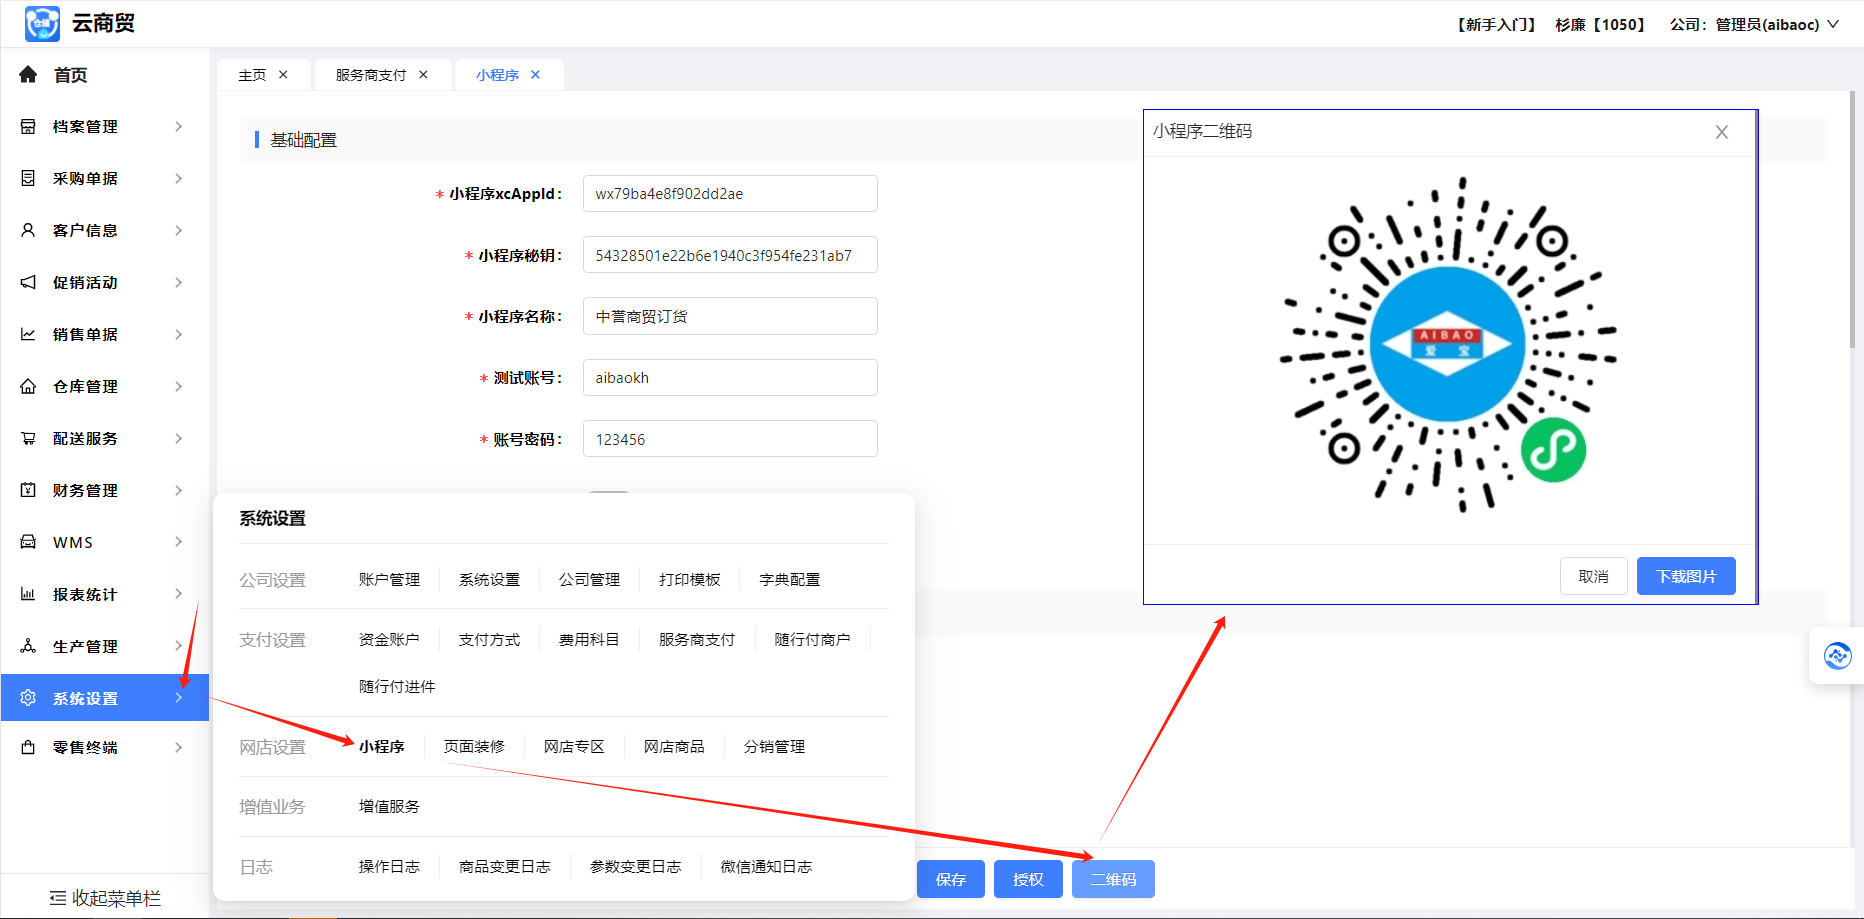Viewport: 1864px width, 919px height.
Task: Click the 保存 button
Action: 951,879
